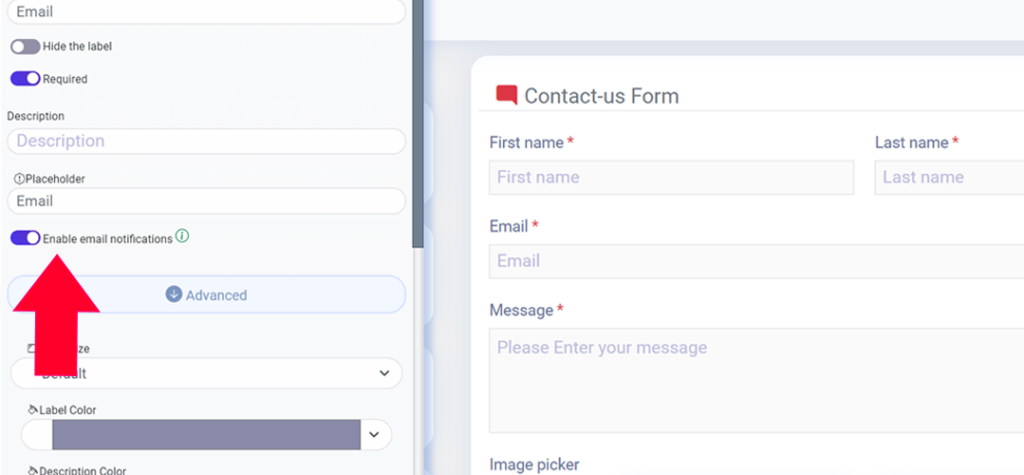Click the Label Color gray swatch
The height and width of the screenshot is (475, 1024).
206,434
